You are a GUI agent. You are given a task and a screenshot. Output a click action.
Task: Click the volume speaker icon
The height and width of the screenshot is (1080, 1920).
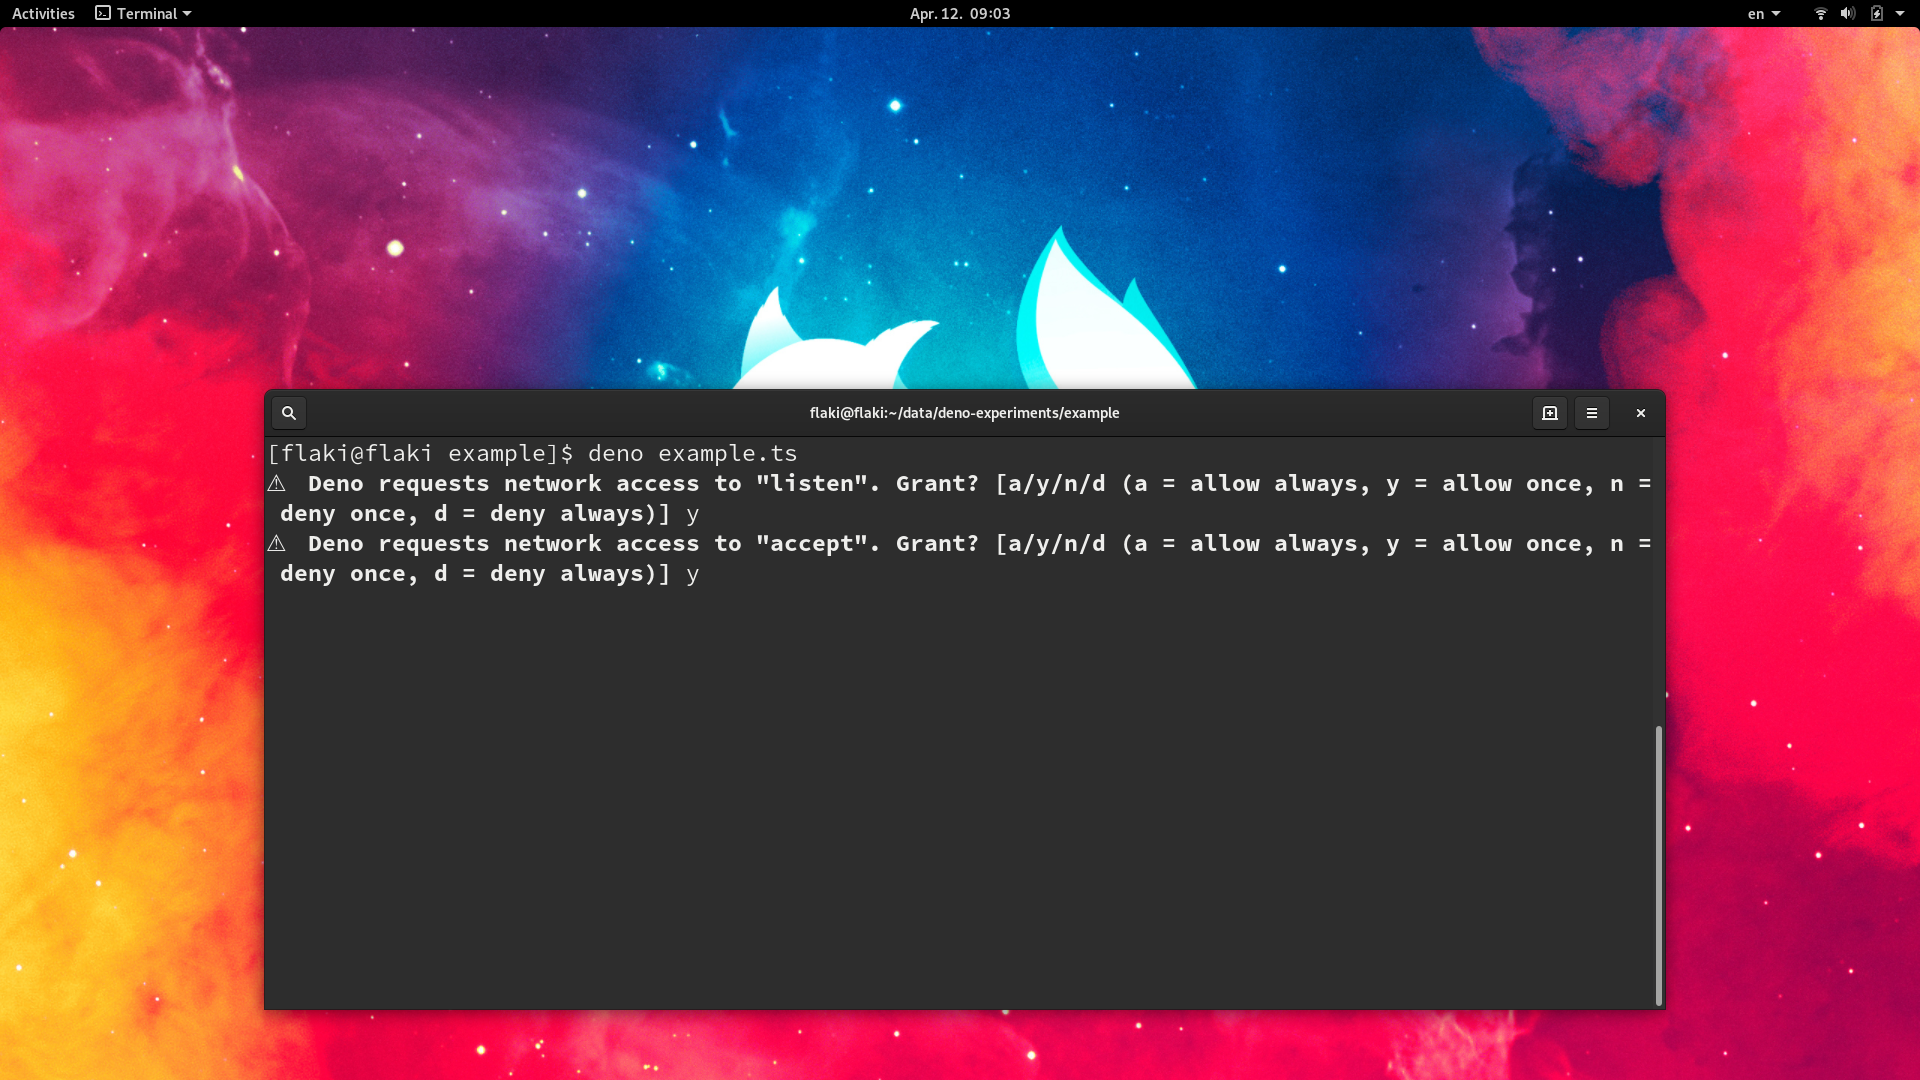pyautogui.click(x=1848, y=13)
